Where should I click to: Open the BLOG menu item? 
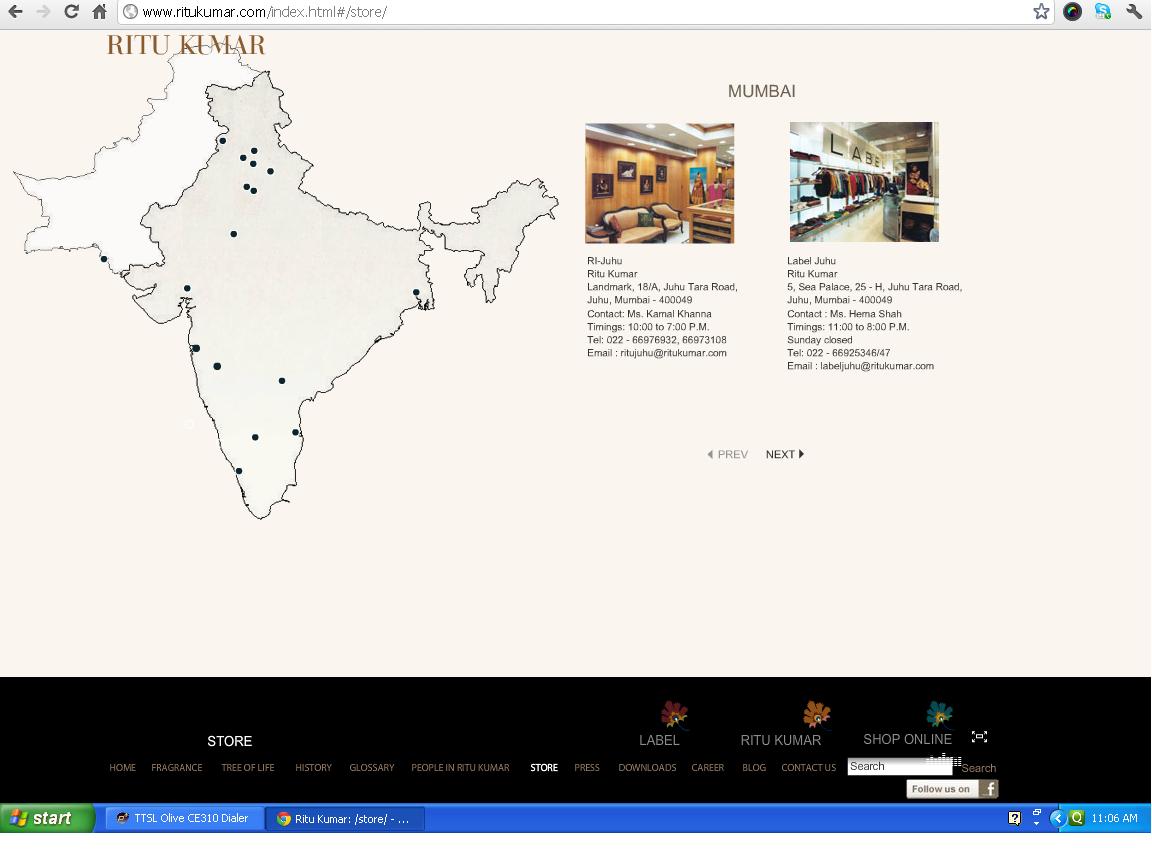754,768
